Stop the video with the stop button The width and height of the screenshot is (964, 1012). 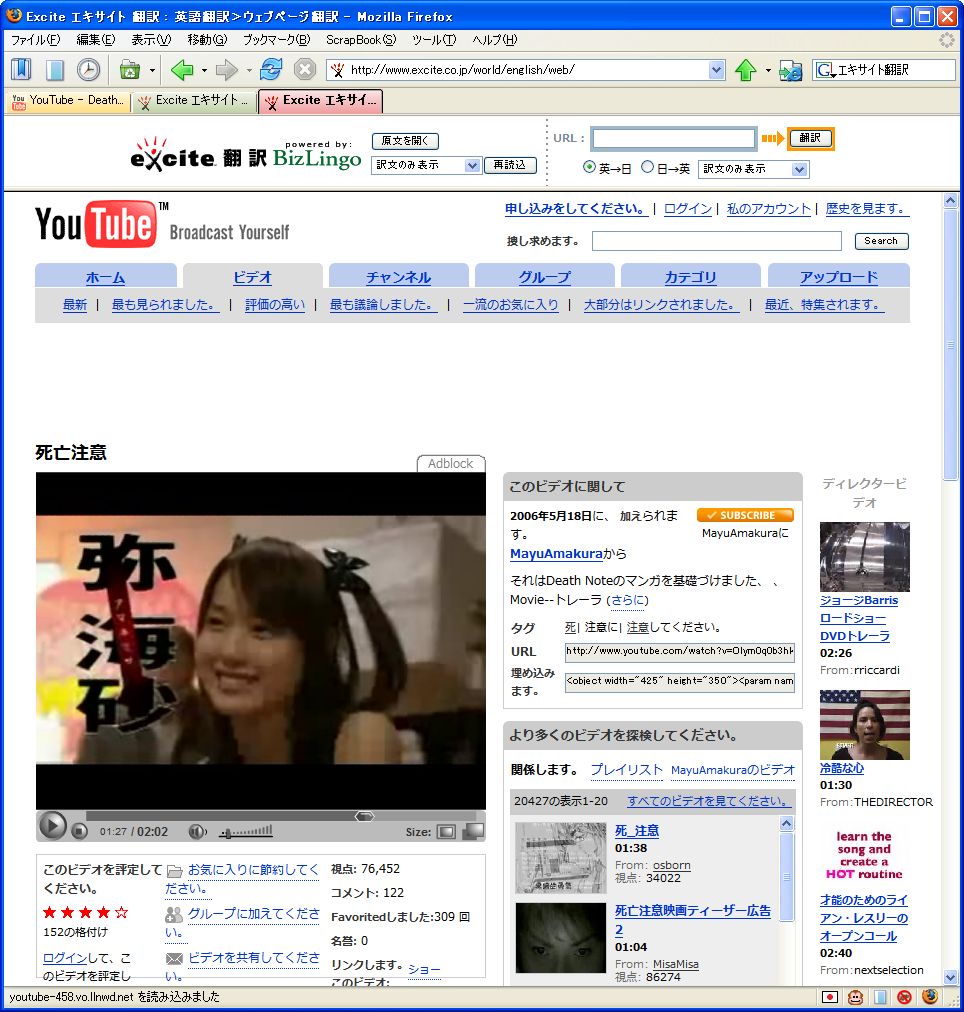coord(79,831)
